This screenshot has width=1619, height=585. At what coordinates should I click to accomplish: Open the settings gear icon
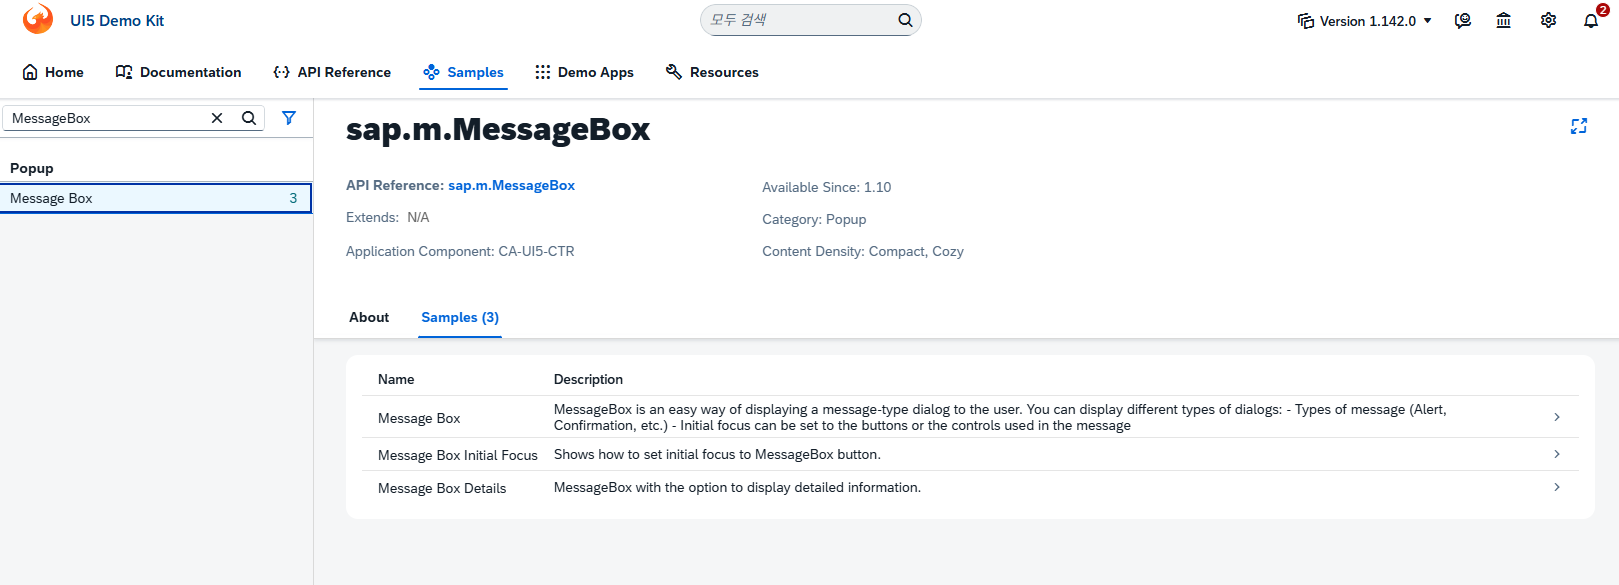pyautogui.click(x=1548, y=20)
